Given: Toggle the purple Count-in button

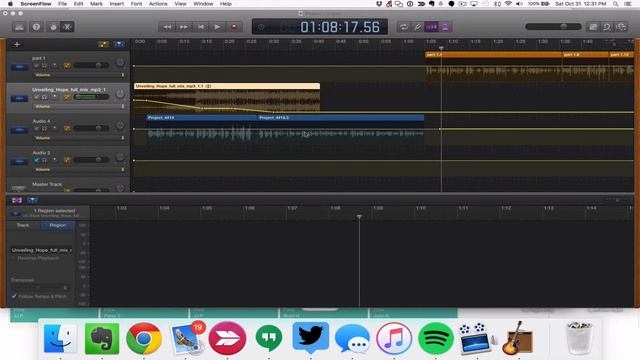Looking at the screenshot, I should (x=431, y=27).
